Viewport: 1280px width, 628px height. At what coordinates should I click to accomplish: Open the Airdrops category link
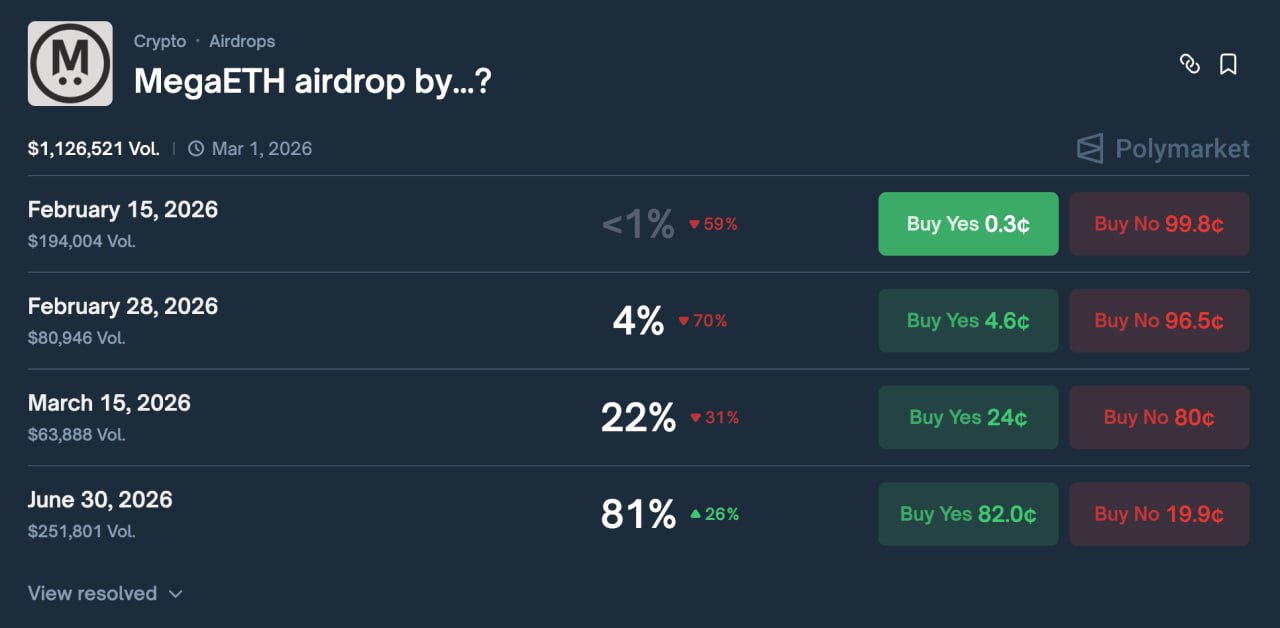click(242, 41)
